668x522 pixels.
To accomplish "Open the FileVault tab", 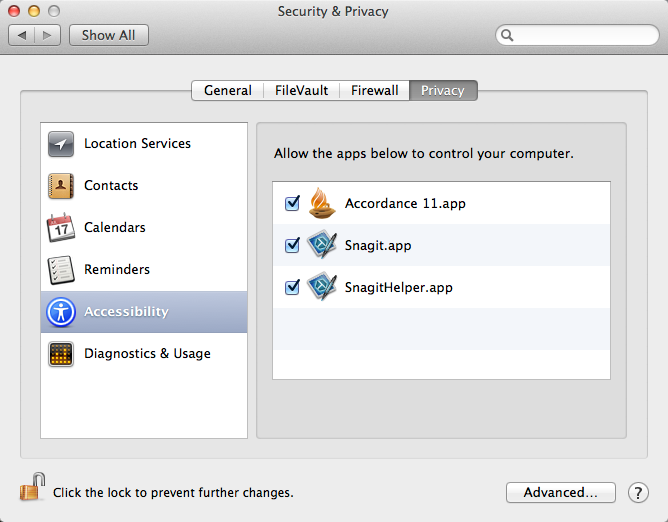I will click(x=301, y=90).
